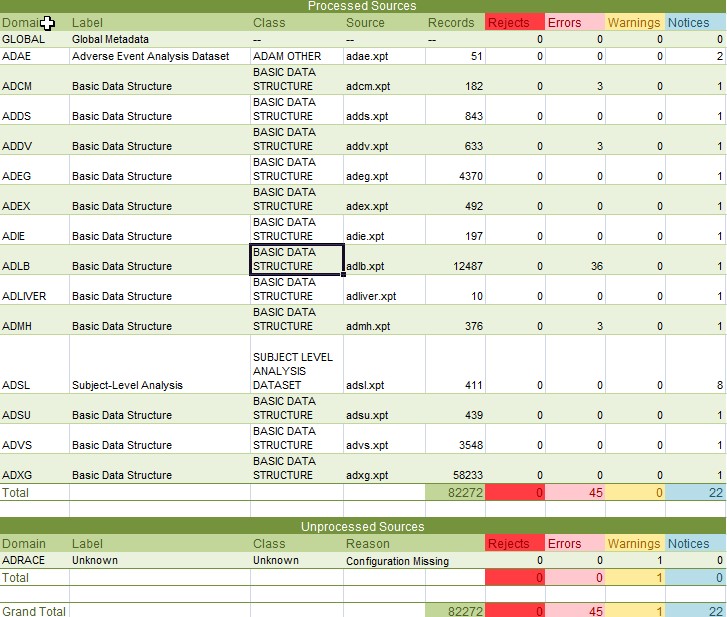The image size is (727, 617).
Task: Click the red Rejects header in Processed Sources
Action: (514, 22)
